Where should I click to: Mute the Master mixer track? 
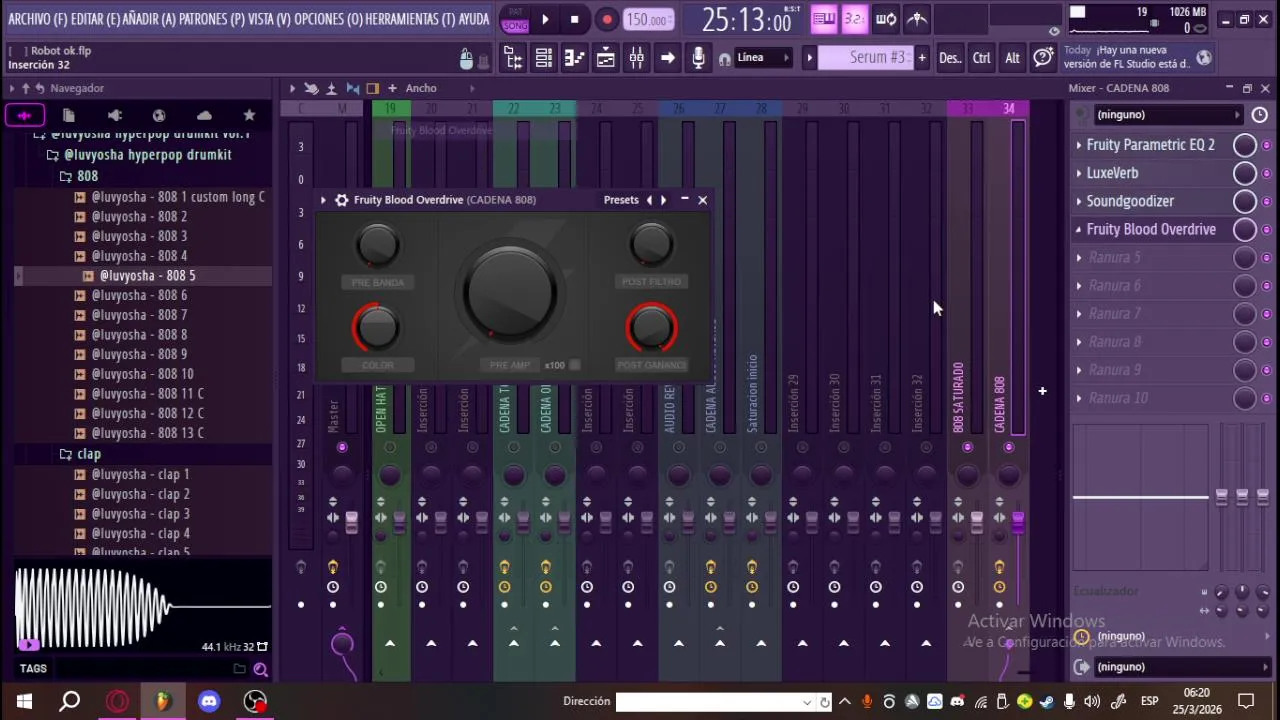(x=342, y=447)
